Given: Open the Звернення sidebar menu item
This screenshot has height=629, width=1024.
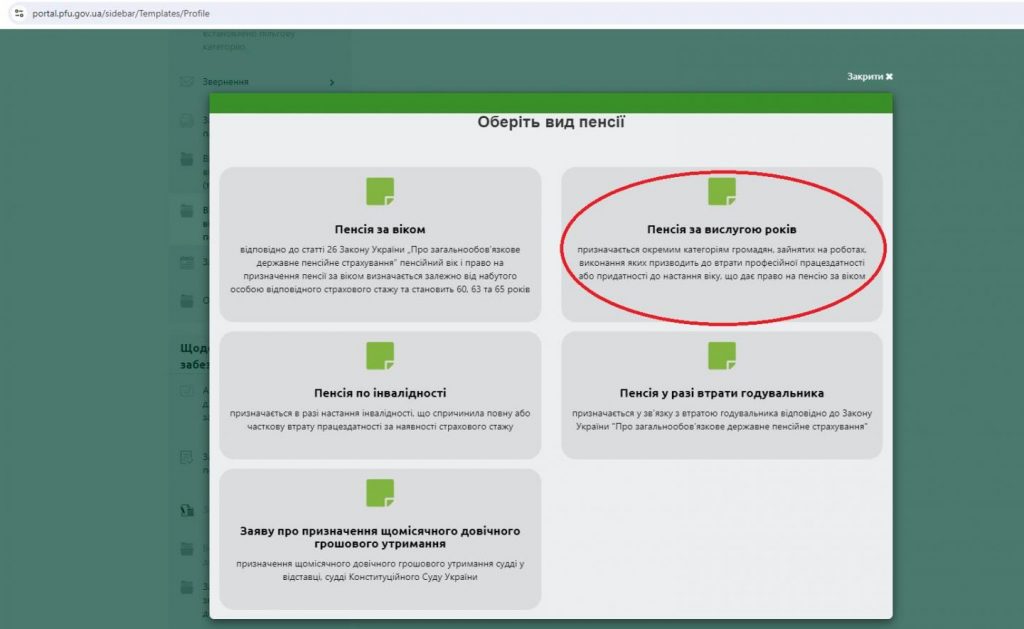Looking at the screenshot, I should pyautogui.click(x=225, y=82).
